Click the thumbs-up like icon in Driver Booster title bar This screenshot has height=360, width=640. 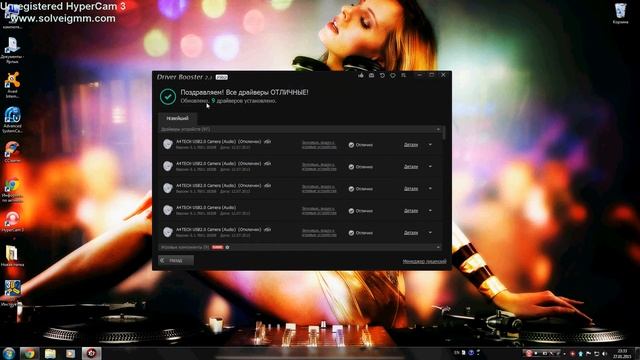361,76
